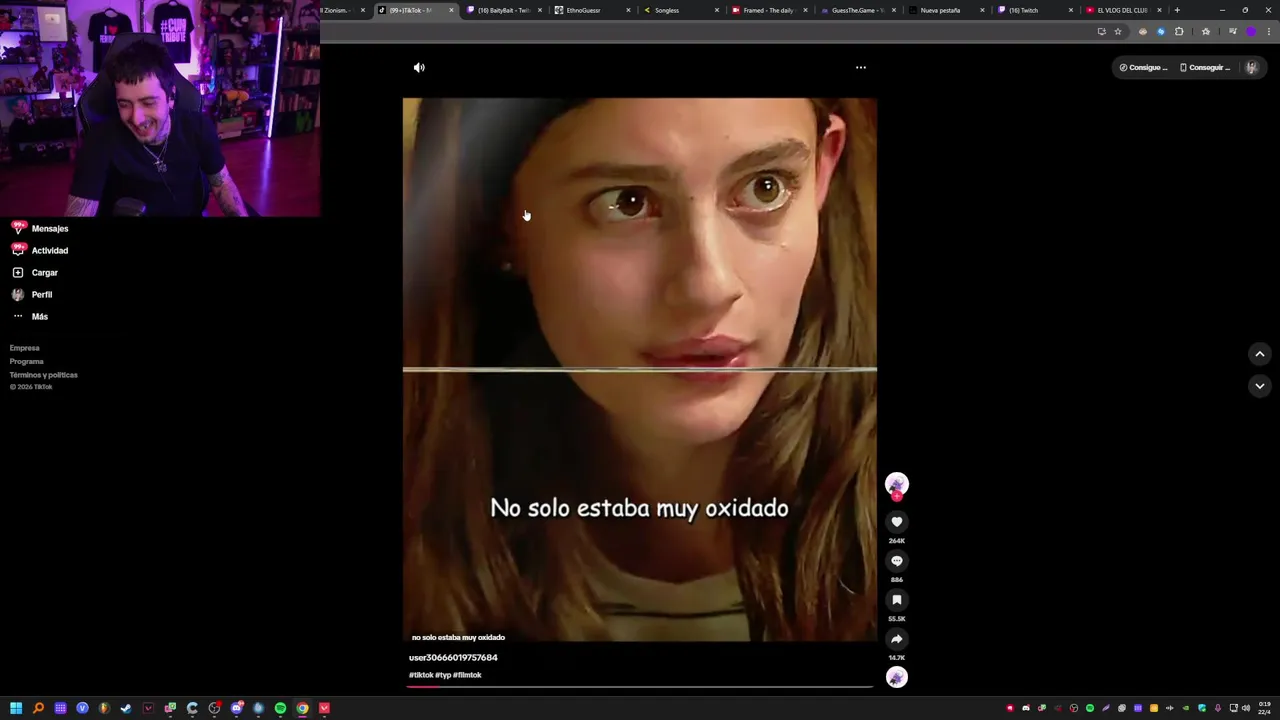
Task: Open Discord from taskbar
Action: point(236,708)
